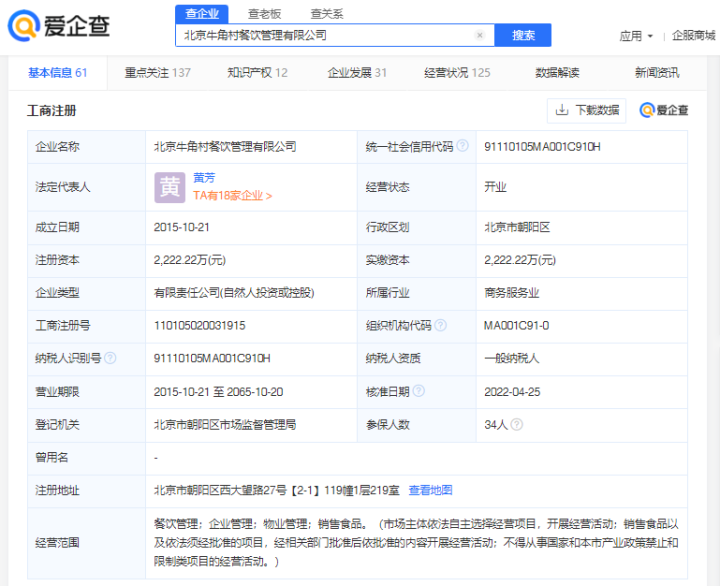Open the 新闻资讯 tab
Image resolution: width=720 pixels, height=586 pixels.
(x=657, y=73)
